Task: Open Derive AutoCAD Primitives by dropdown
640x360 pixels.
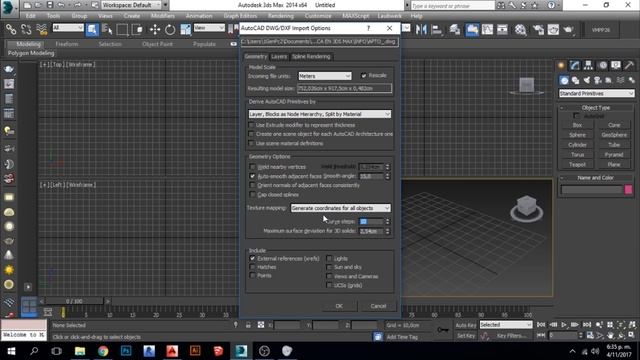Action: pos(320,114)
